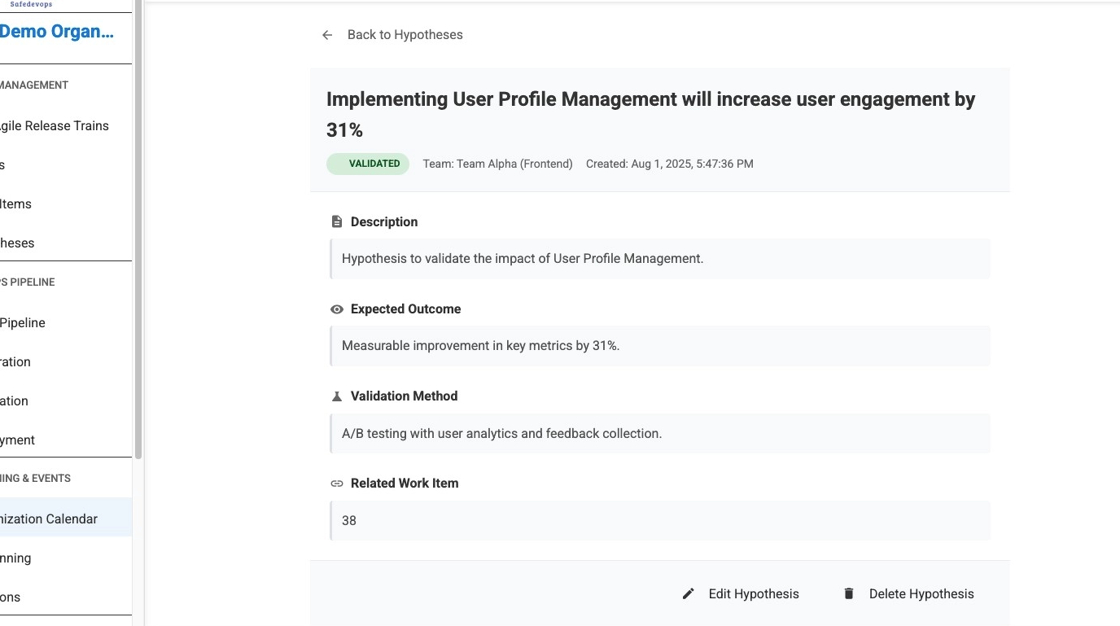
Task: Click the trash delete icon
Action: 849,594
